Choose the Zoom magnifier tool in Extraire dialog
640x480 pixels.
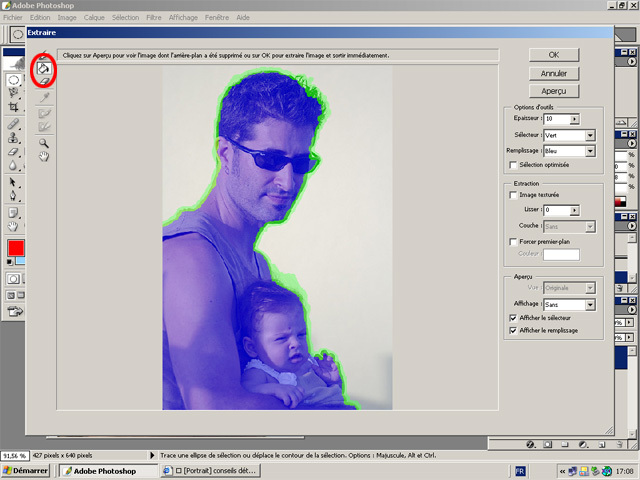[44, 143]
